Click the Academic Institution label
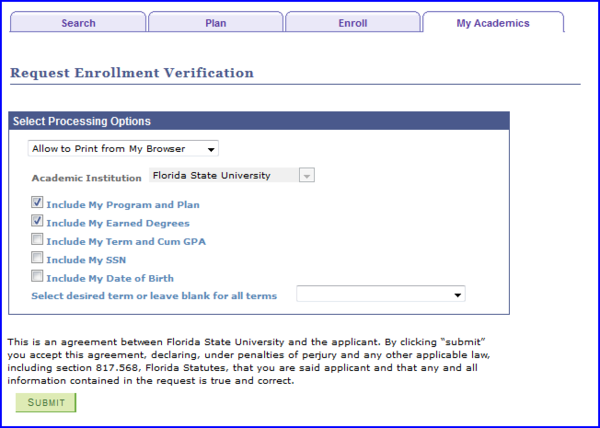Viewport: 600px width, 428px height. click(86, 178)
